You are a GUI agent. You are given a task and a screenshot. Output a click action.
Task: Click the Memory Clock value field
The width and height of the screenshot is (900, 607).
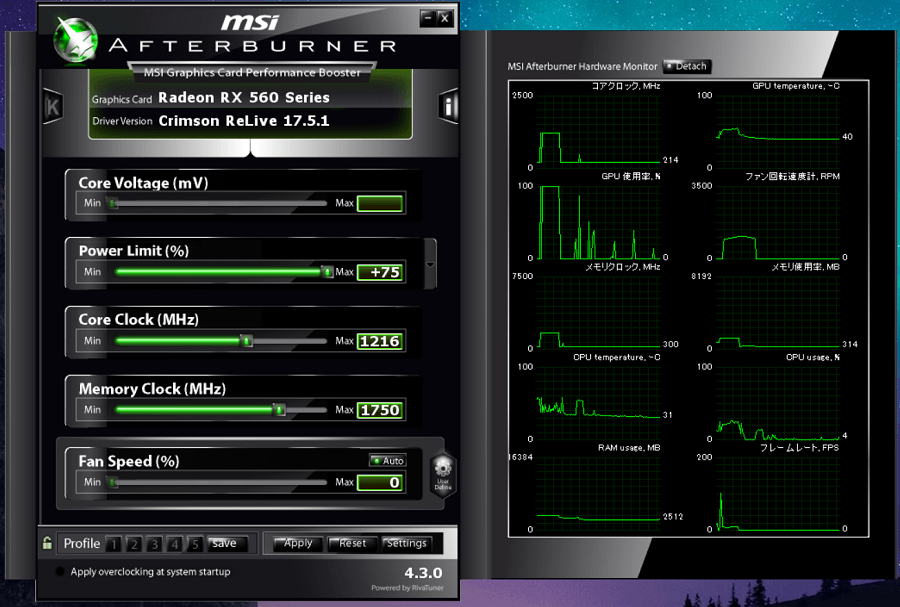[380, 410]
